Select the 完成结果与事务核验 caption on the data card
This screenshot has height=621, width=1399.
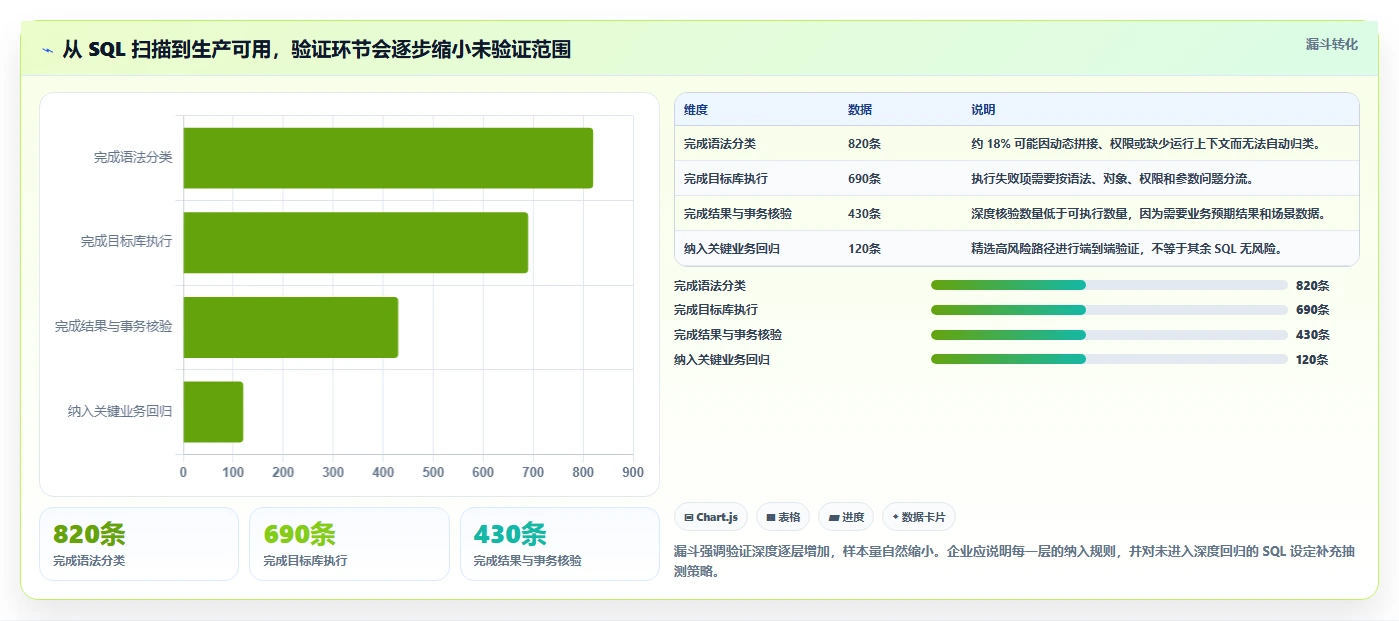point(527,561)
